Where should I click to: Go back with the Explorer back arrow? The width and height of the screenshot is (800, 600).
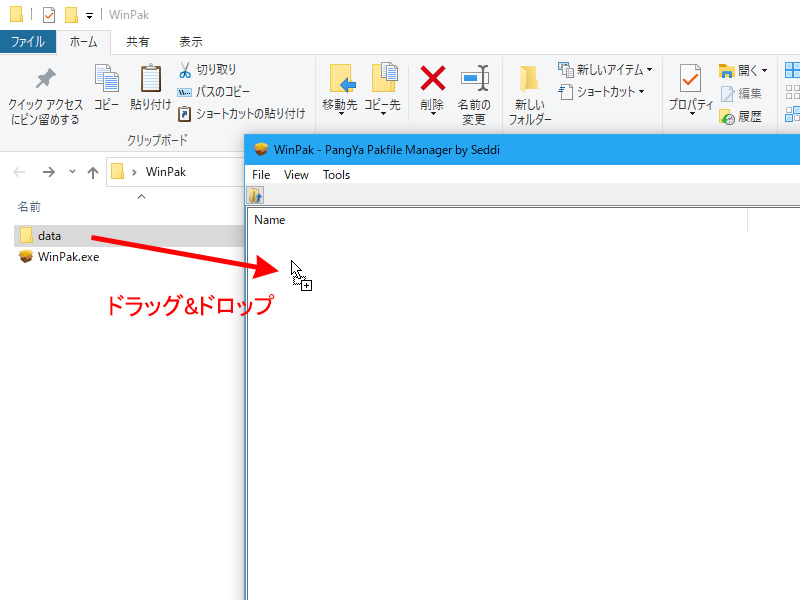(19, 172)
